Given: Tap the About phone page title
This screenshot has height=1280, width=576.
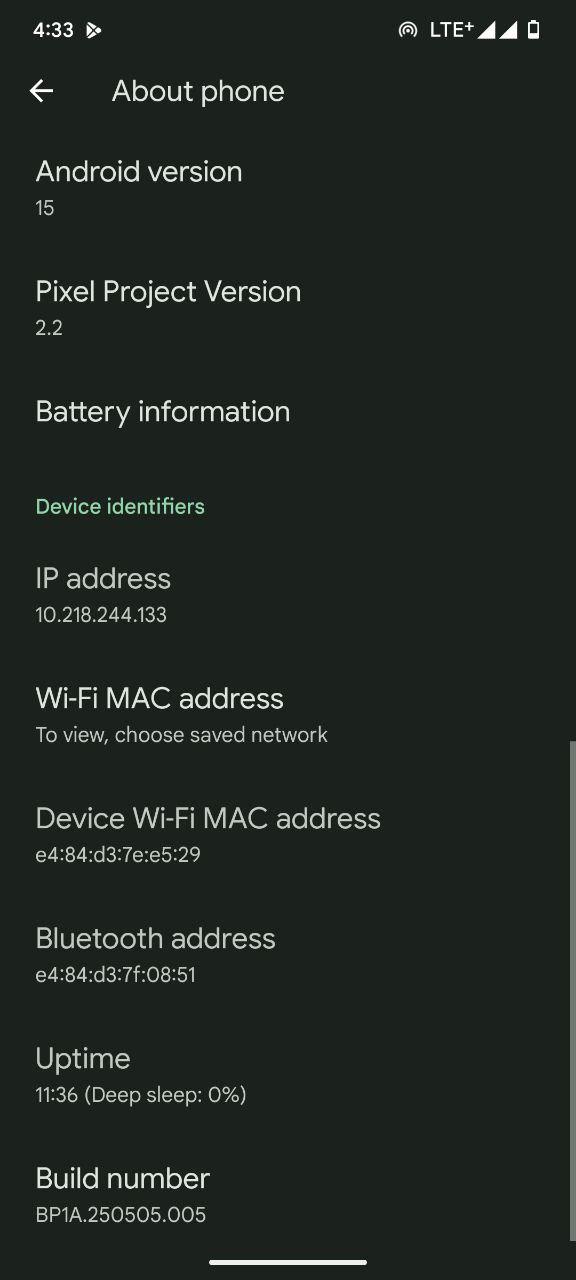Looking at the screenshot, I should click(198, 91).
